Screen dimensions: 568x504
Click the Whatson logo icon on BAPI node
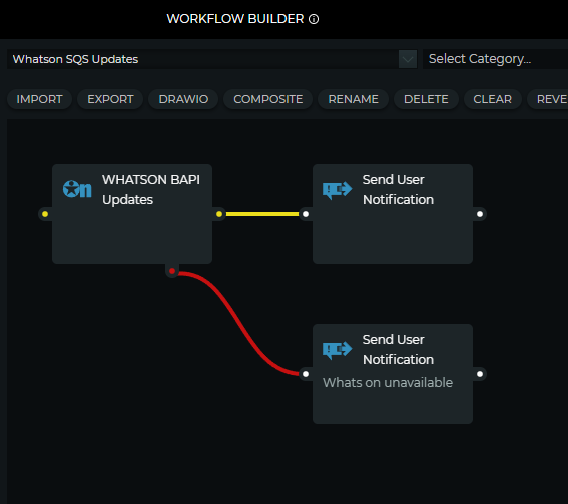coord(77,189)
